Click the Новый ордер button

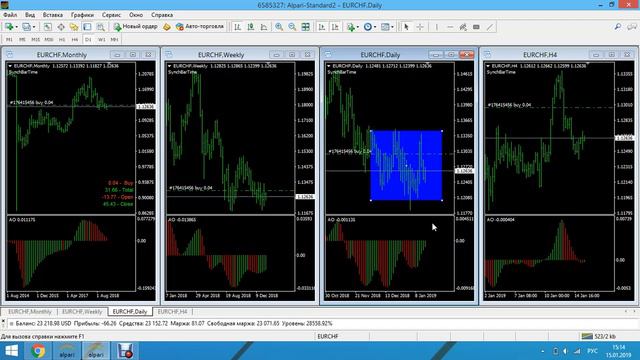click(136, 27)
